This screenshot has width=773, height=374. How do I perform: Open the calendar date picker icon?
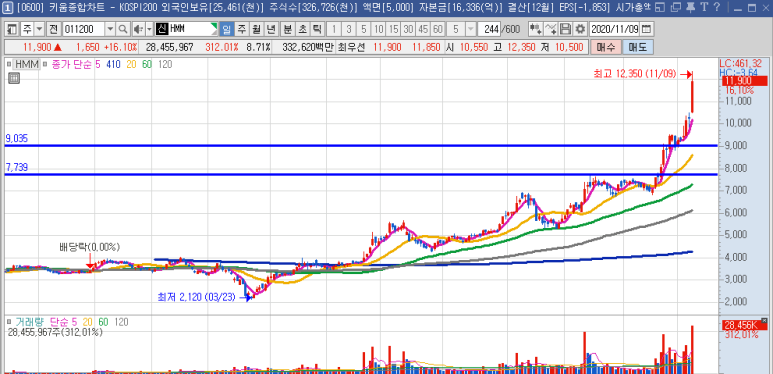[646, 29]
